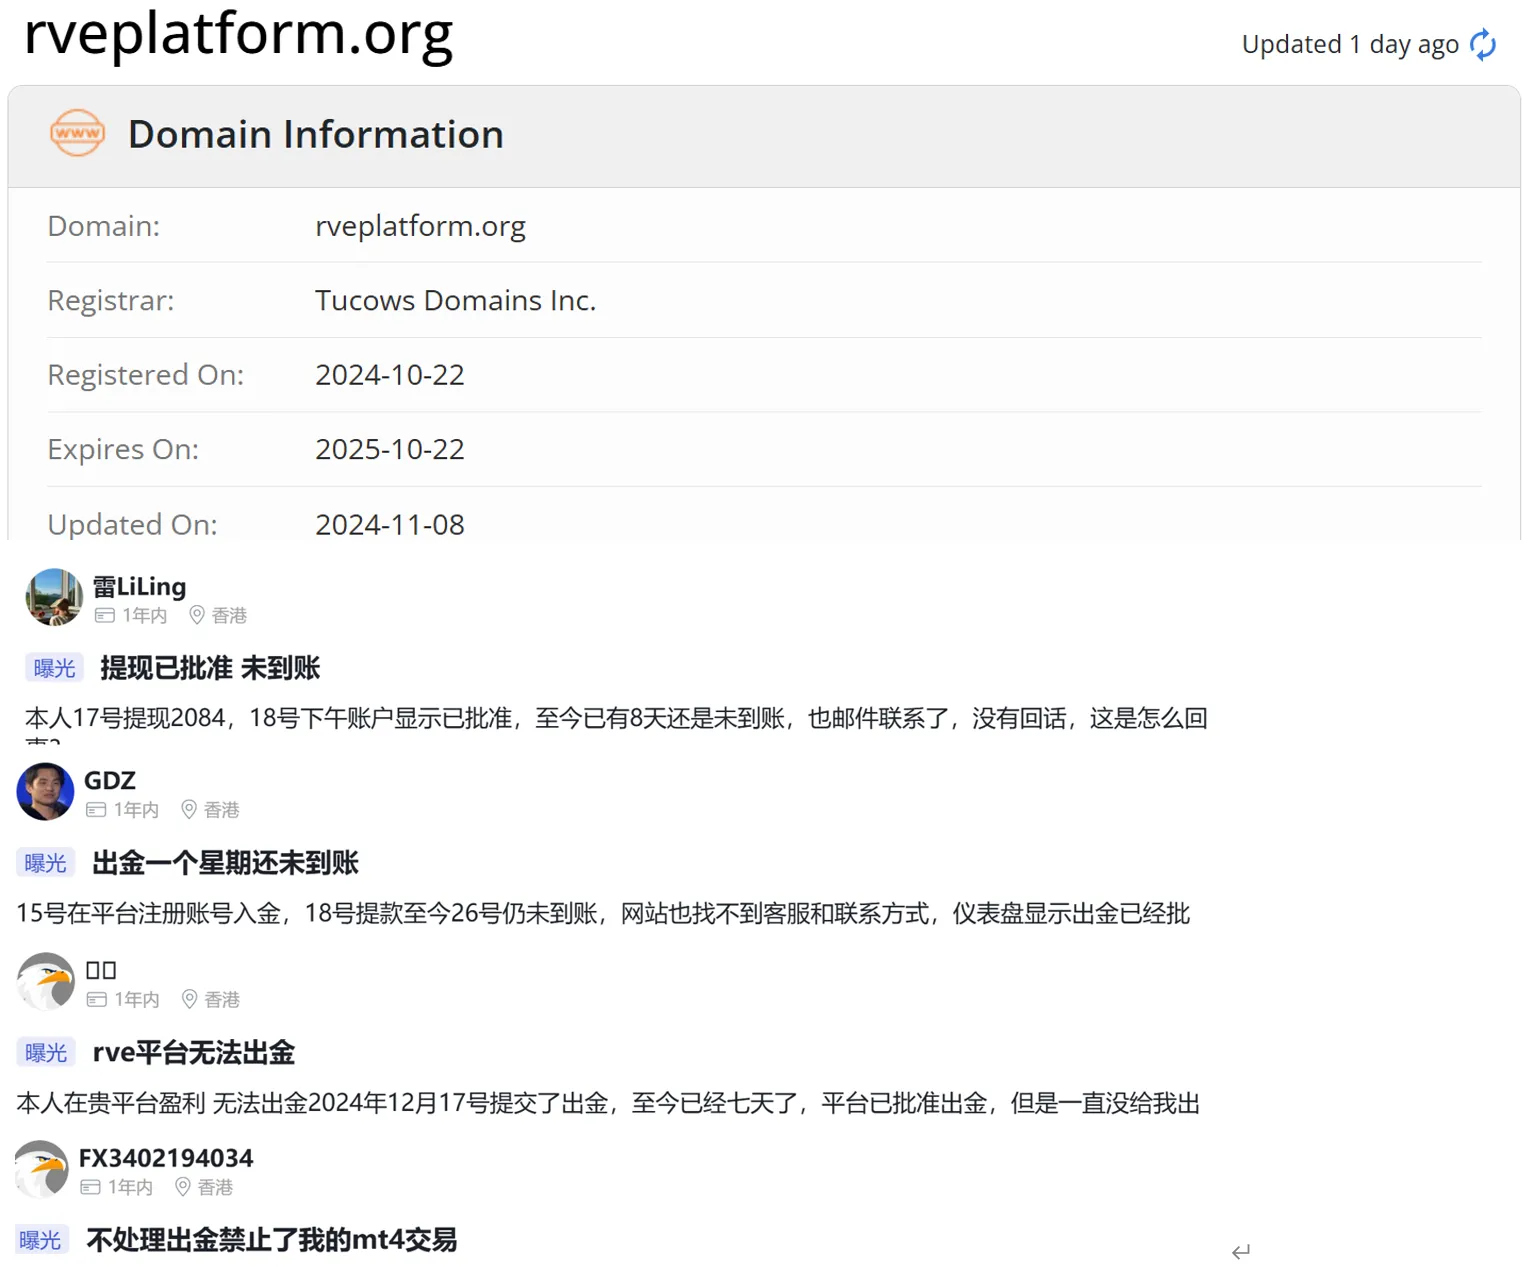Click the Expires On: label
This screenshot has width=1524, height=1267.
pos(123,449)
